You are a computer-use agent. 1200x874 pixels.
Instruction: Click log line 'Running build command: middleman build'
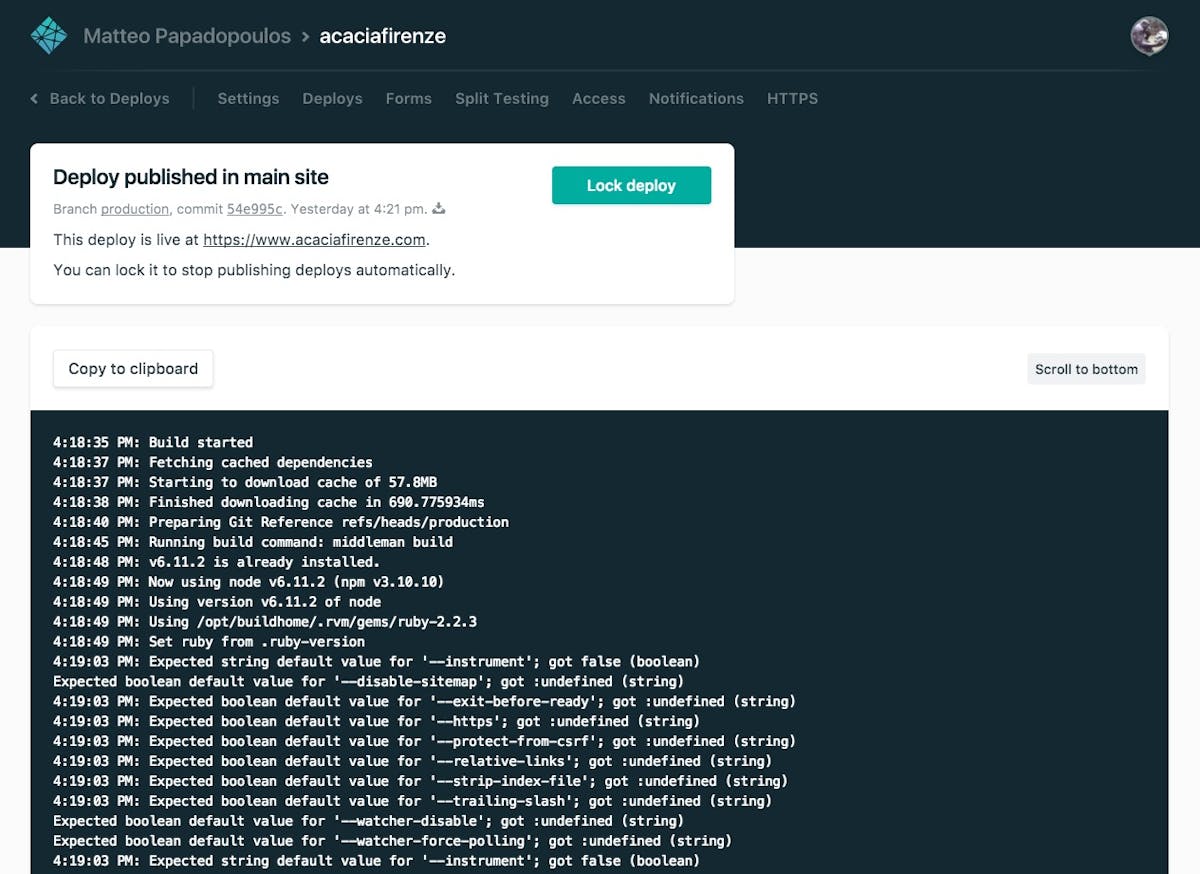point(253,542)
